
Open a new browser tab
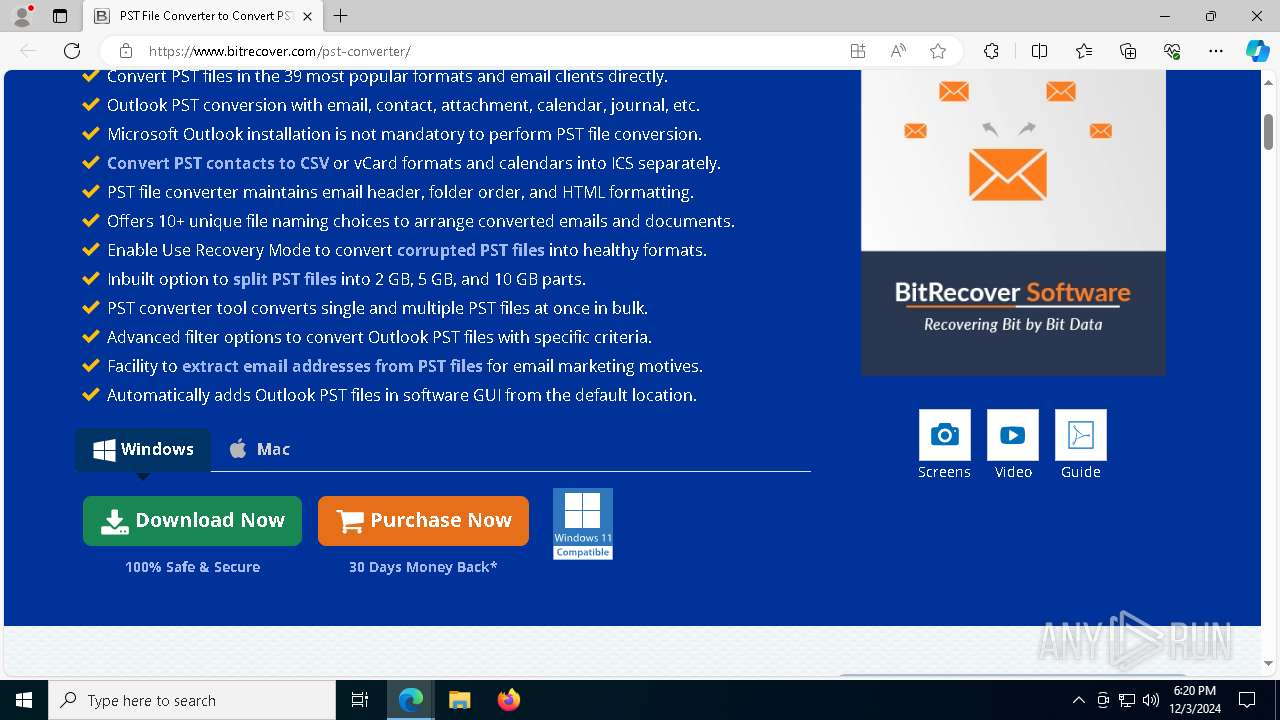point(341,16)
